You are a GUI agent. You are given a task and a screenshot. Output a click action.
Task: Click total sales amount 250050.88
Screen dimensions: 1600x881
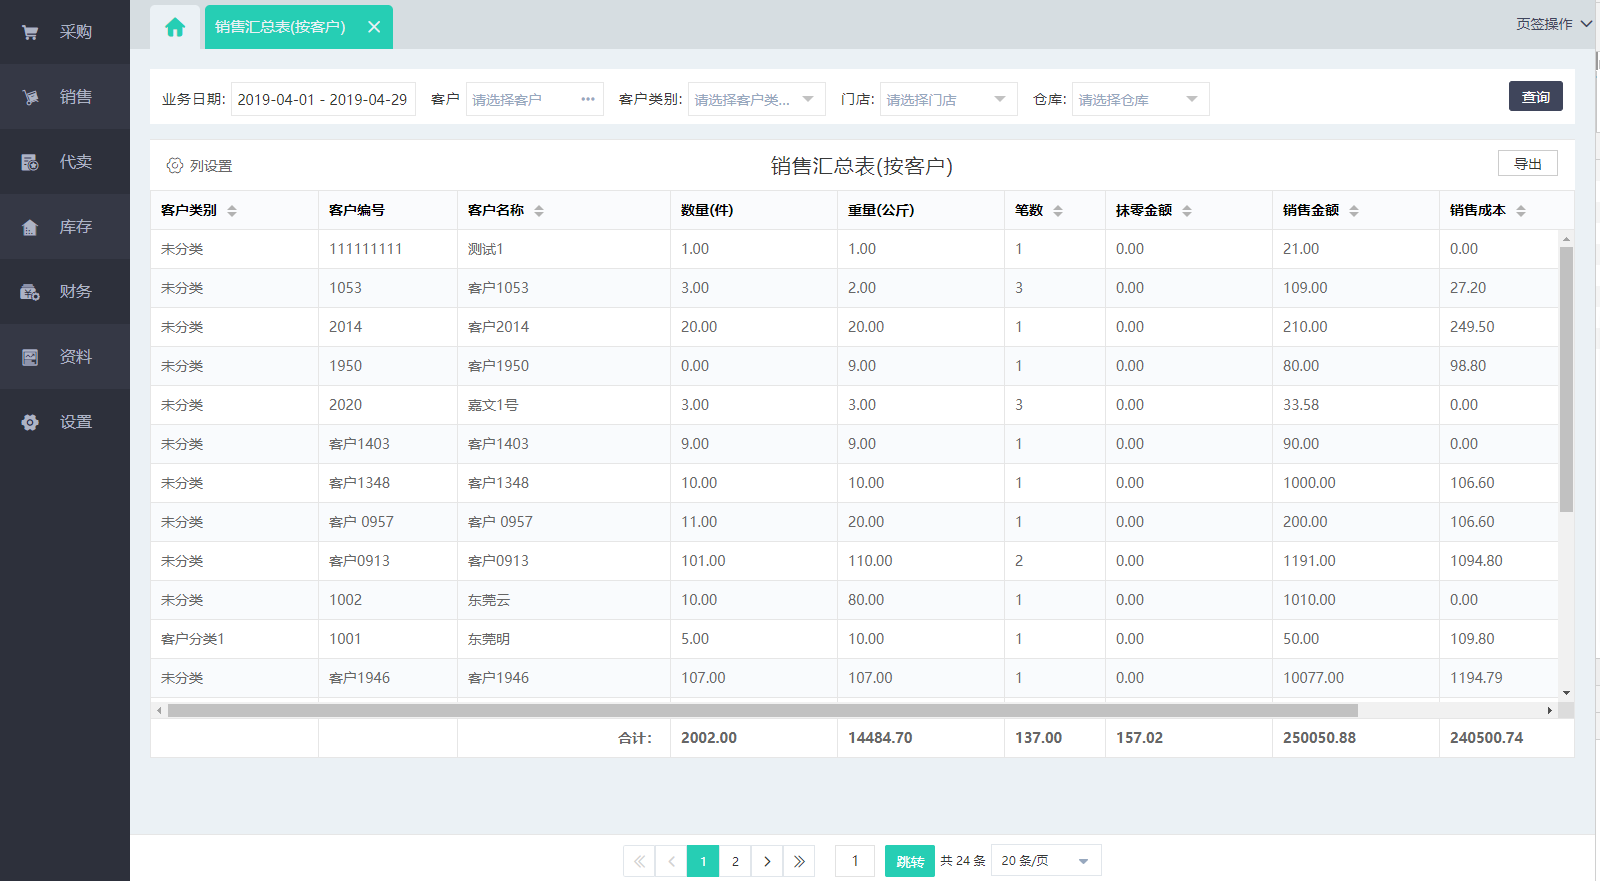[x=1320, y=738]
